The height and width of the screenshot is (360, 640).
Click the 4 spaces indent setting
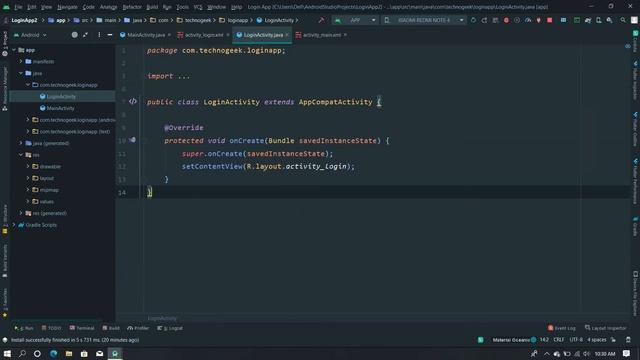pos(597,340)
